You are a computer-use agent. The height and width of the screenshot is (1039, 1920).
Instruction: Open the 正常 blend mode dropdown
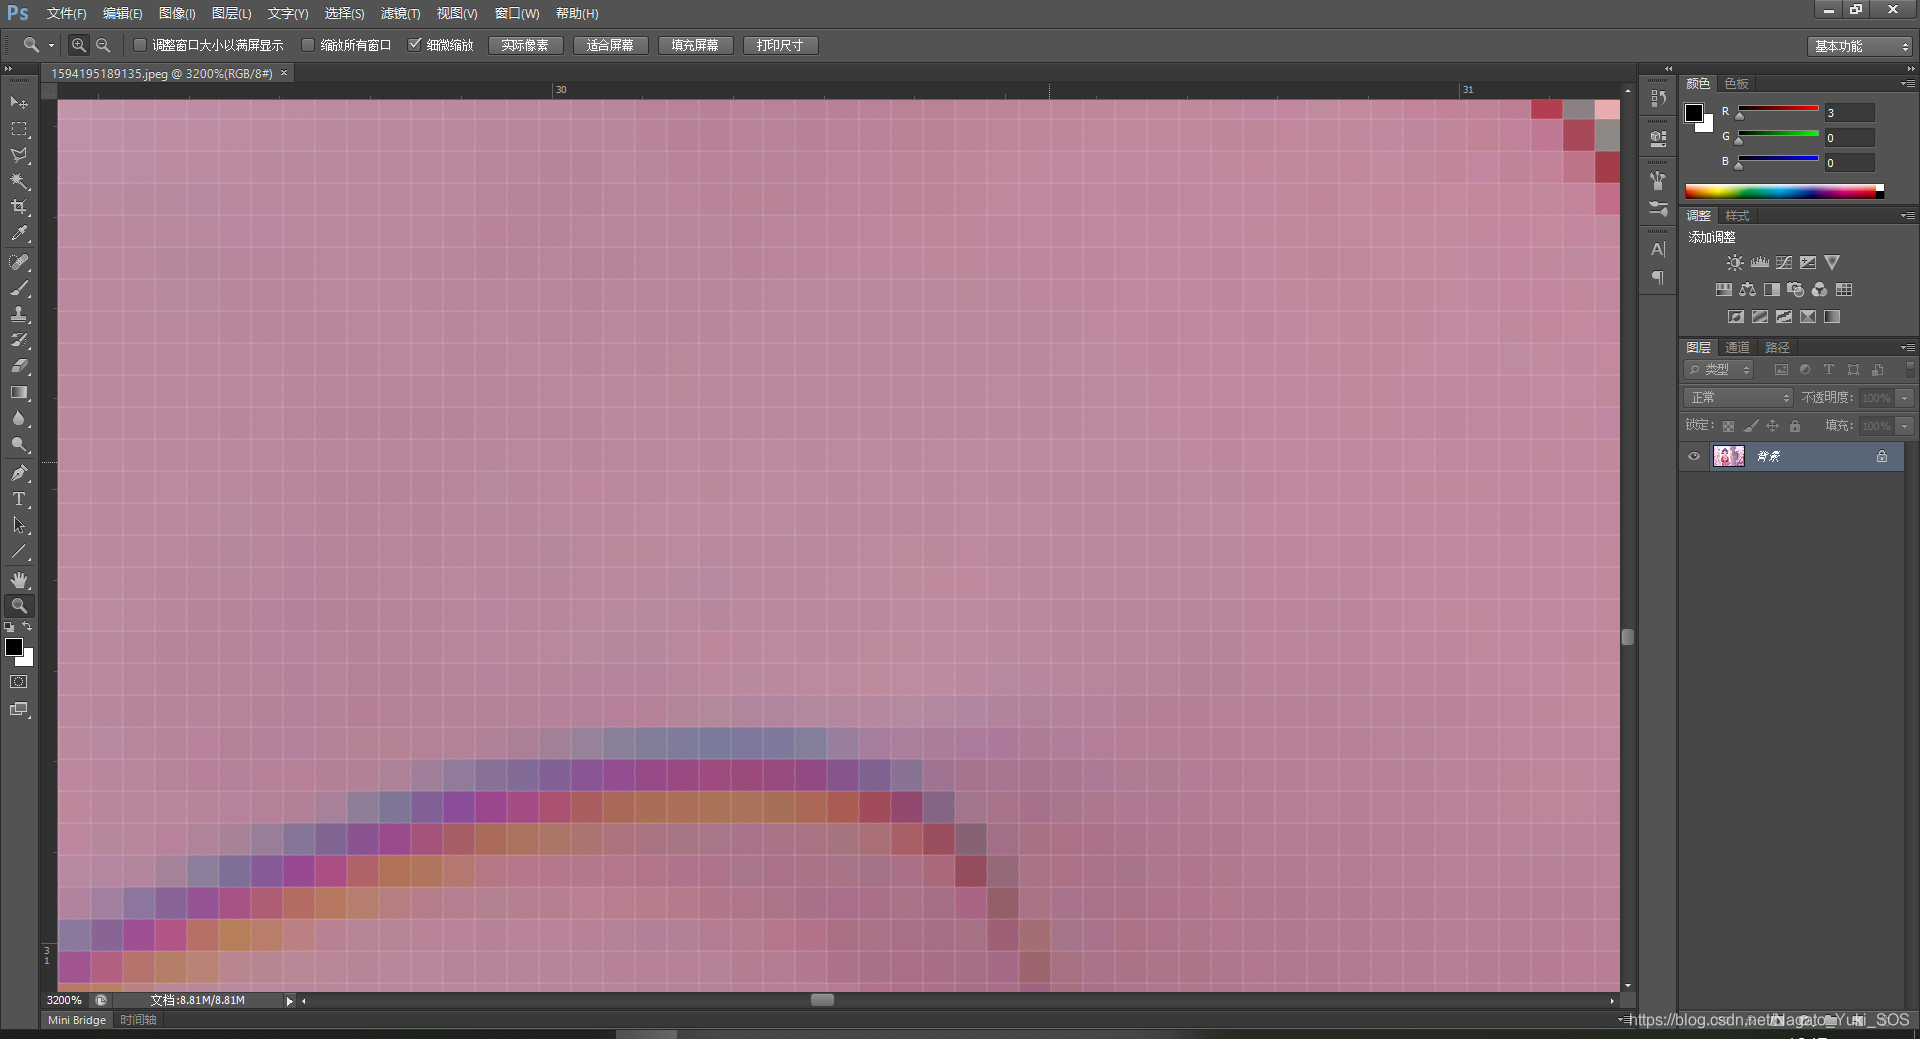(1738, 398)
